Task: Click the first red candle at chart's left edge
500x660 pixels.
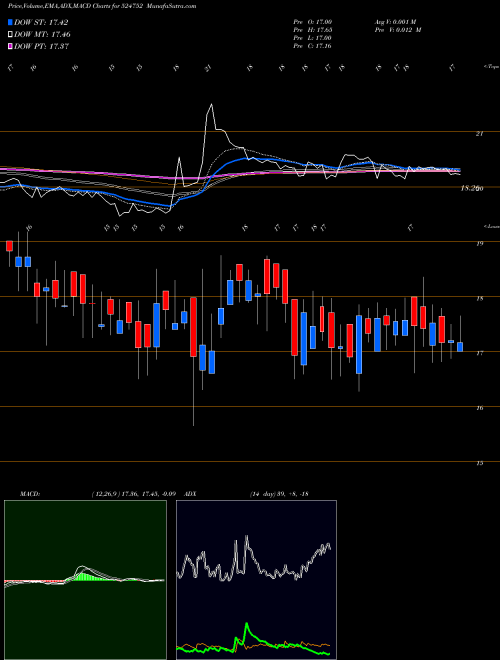Action: pyautogui.click(x=9, y=246)
